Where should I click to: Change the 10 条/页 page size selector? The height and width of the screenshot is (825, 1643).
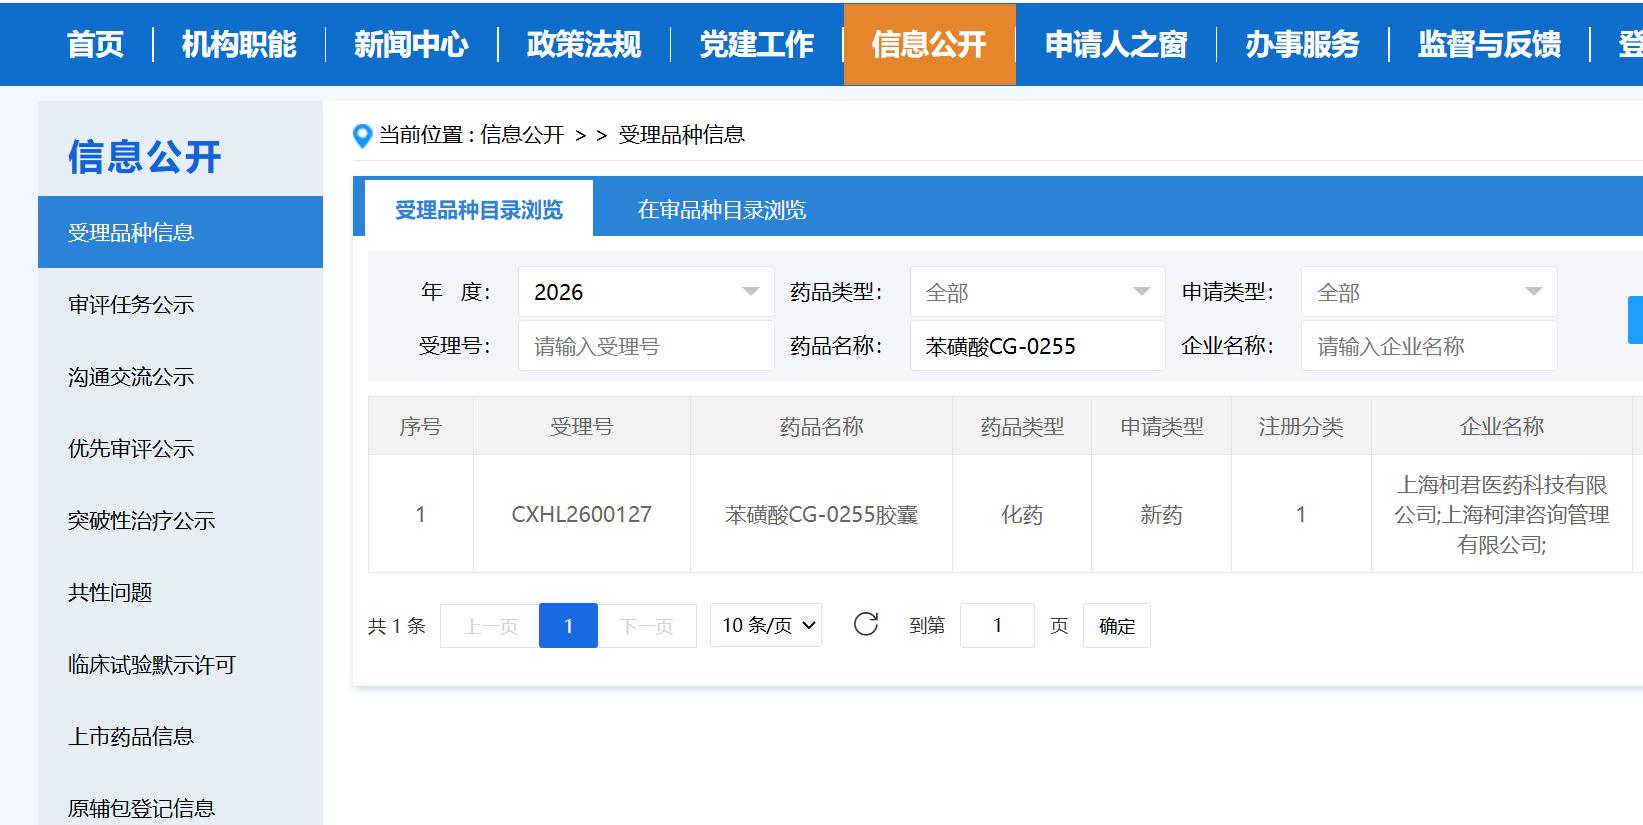pos(766,625)
